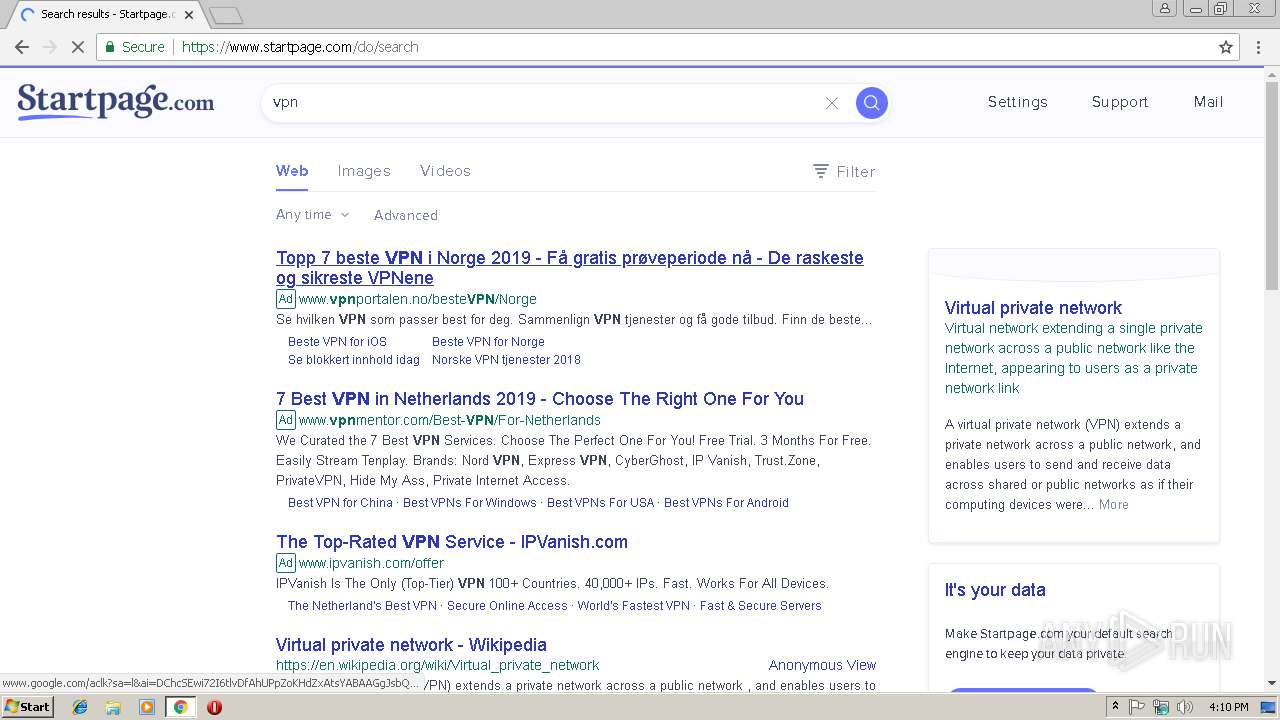Open a new browser tab
This screenshot has height=720, width=1280.
(x=226, y=15)
